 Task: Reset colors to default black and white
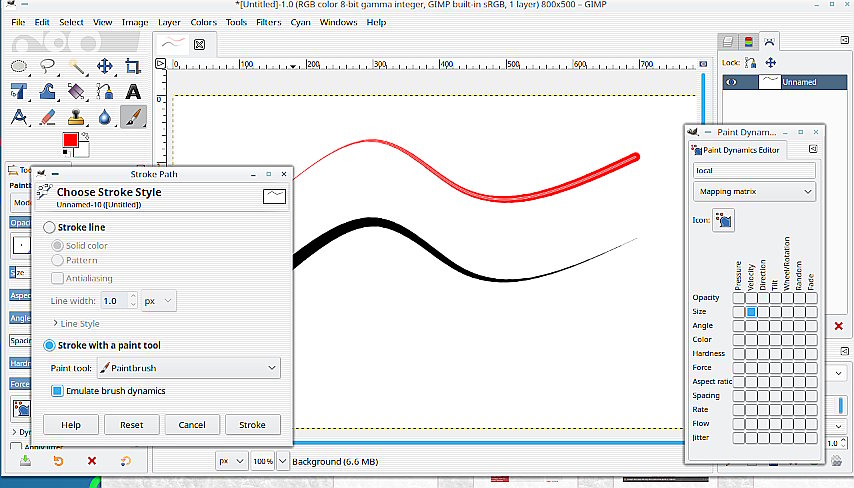click(x=66, y=153)
